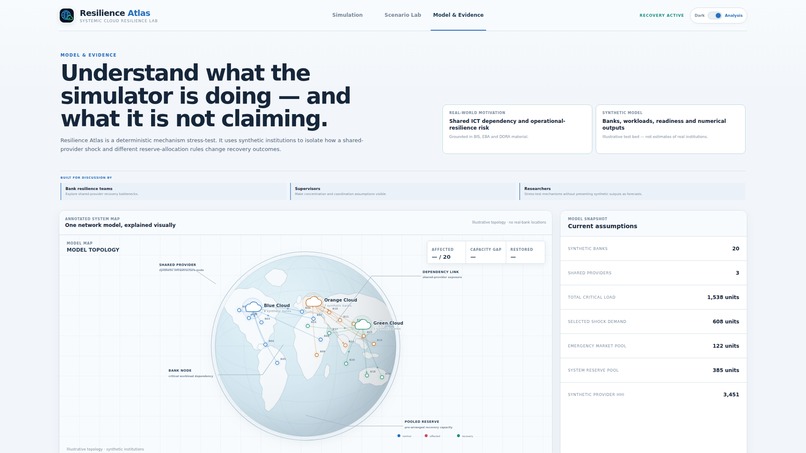The height and width of the screenshot is (453, 806).
Task: Select the Green Cloud provider icon
Action: click(x=363, y=324)
